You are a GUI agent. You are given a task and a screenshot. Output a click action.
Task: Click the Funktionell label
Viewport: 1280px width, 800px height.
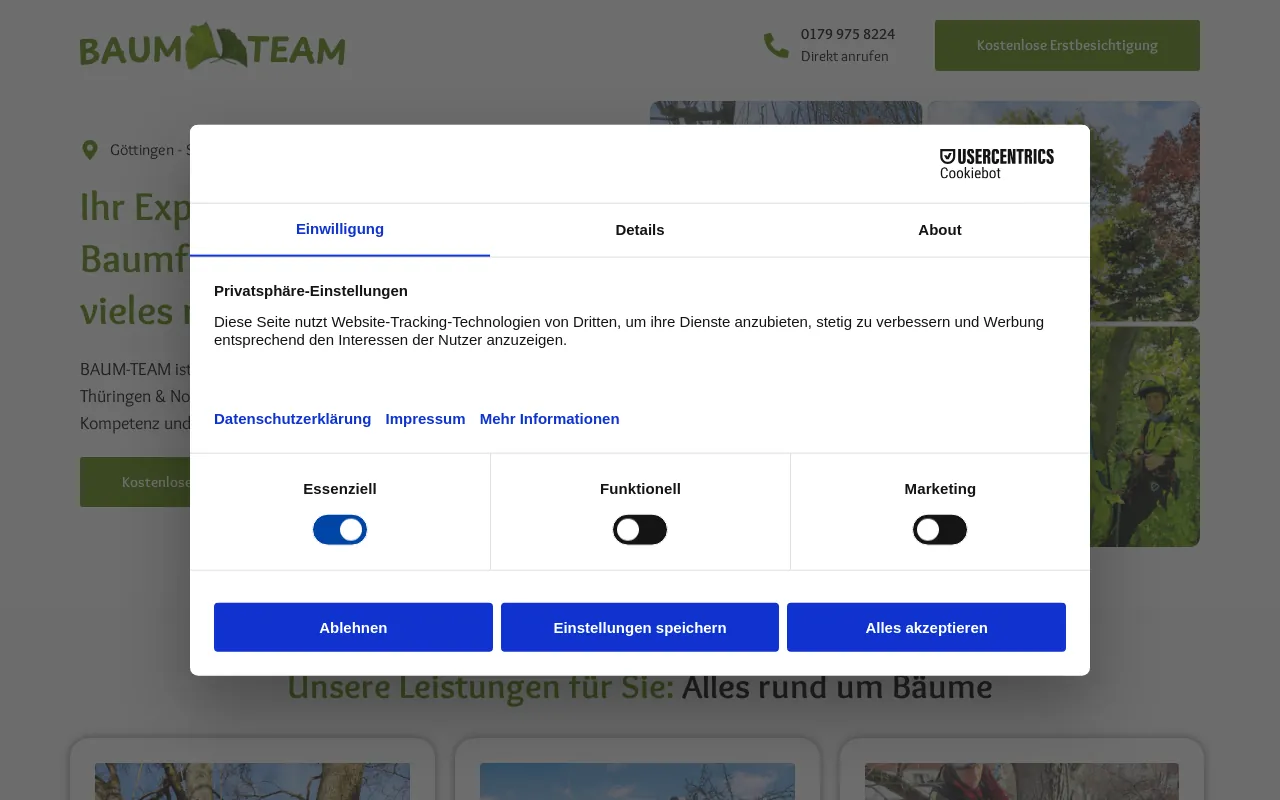[x=640, y=489]
